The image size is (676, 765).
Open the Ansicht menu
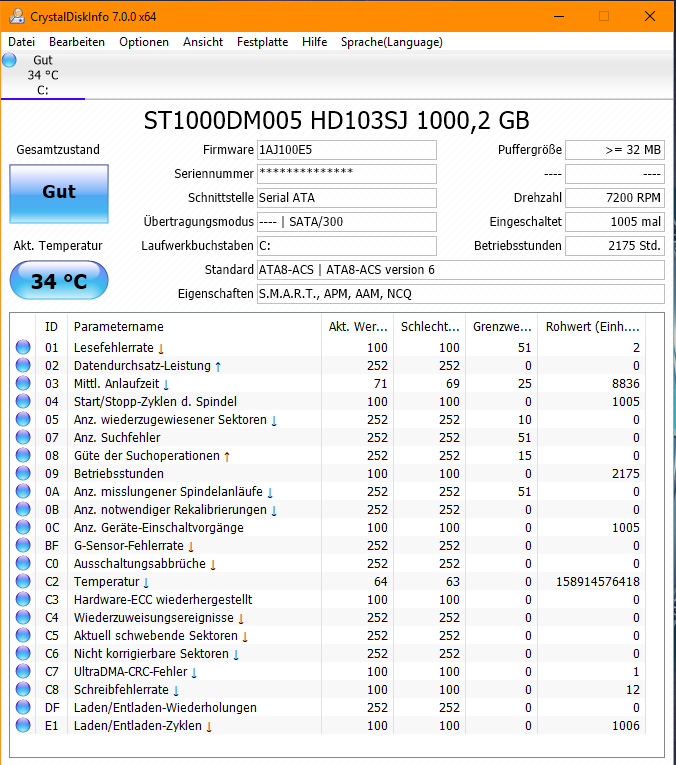click(x=203, y=42)
